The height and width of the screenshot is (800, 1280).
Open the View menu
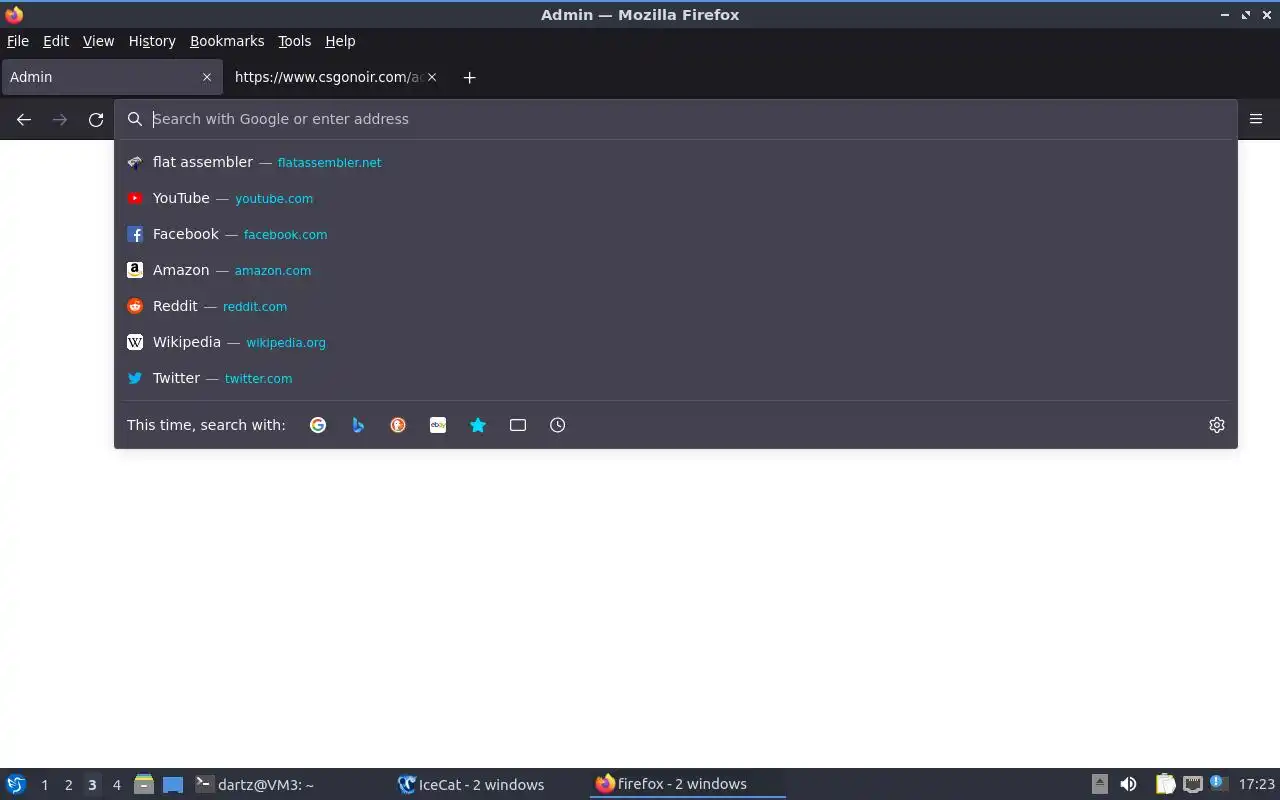pyautogui.click(x=98, y=41)
